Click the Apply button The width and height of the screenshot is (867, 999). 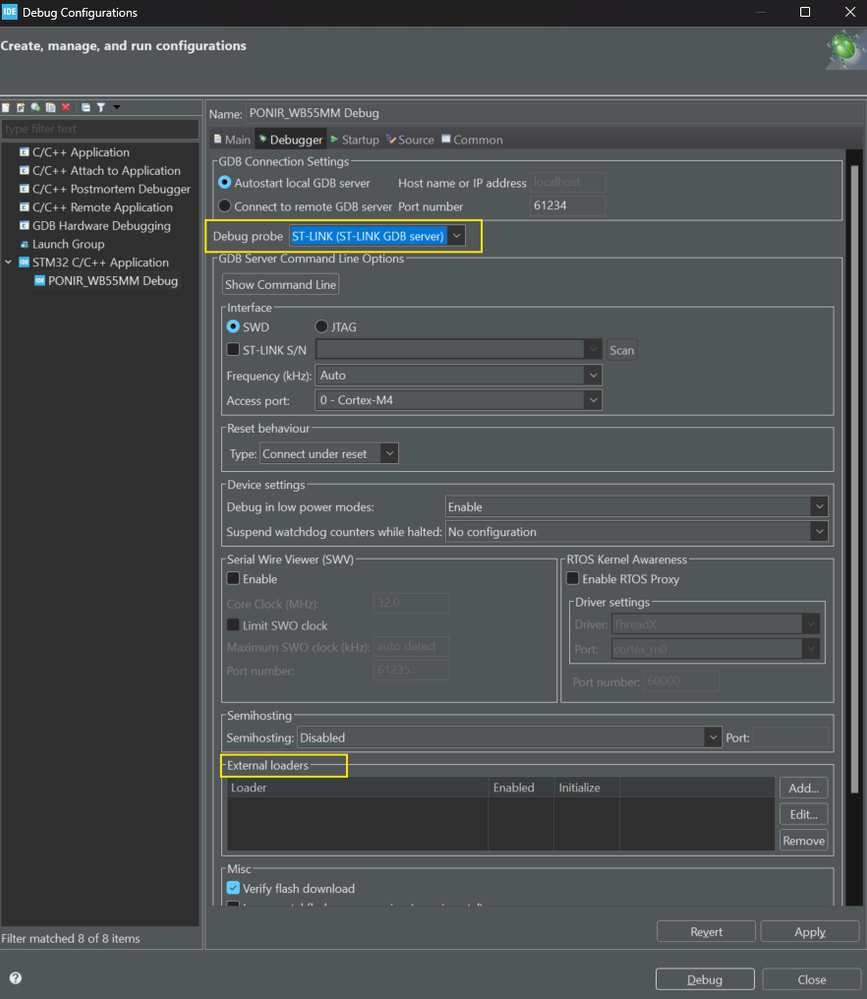pyautogui.click(x=809, y=932)
